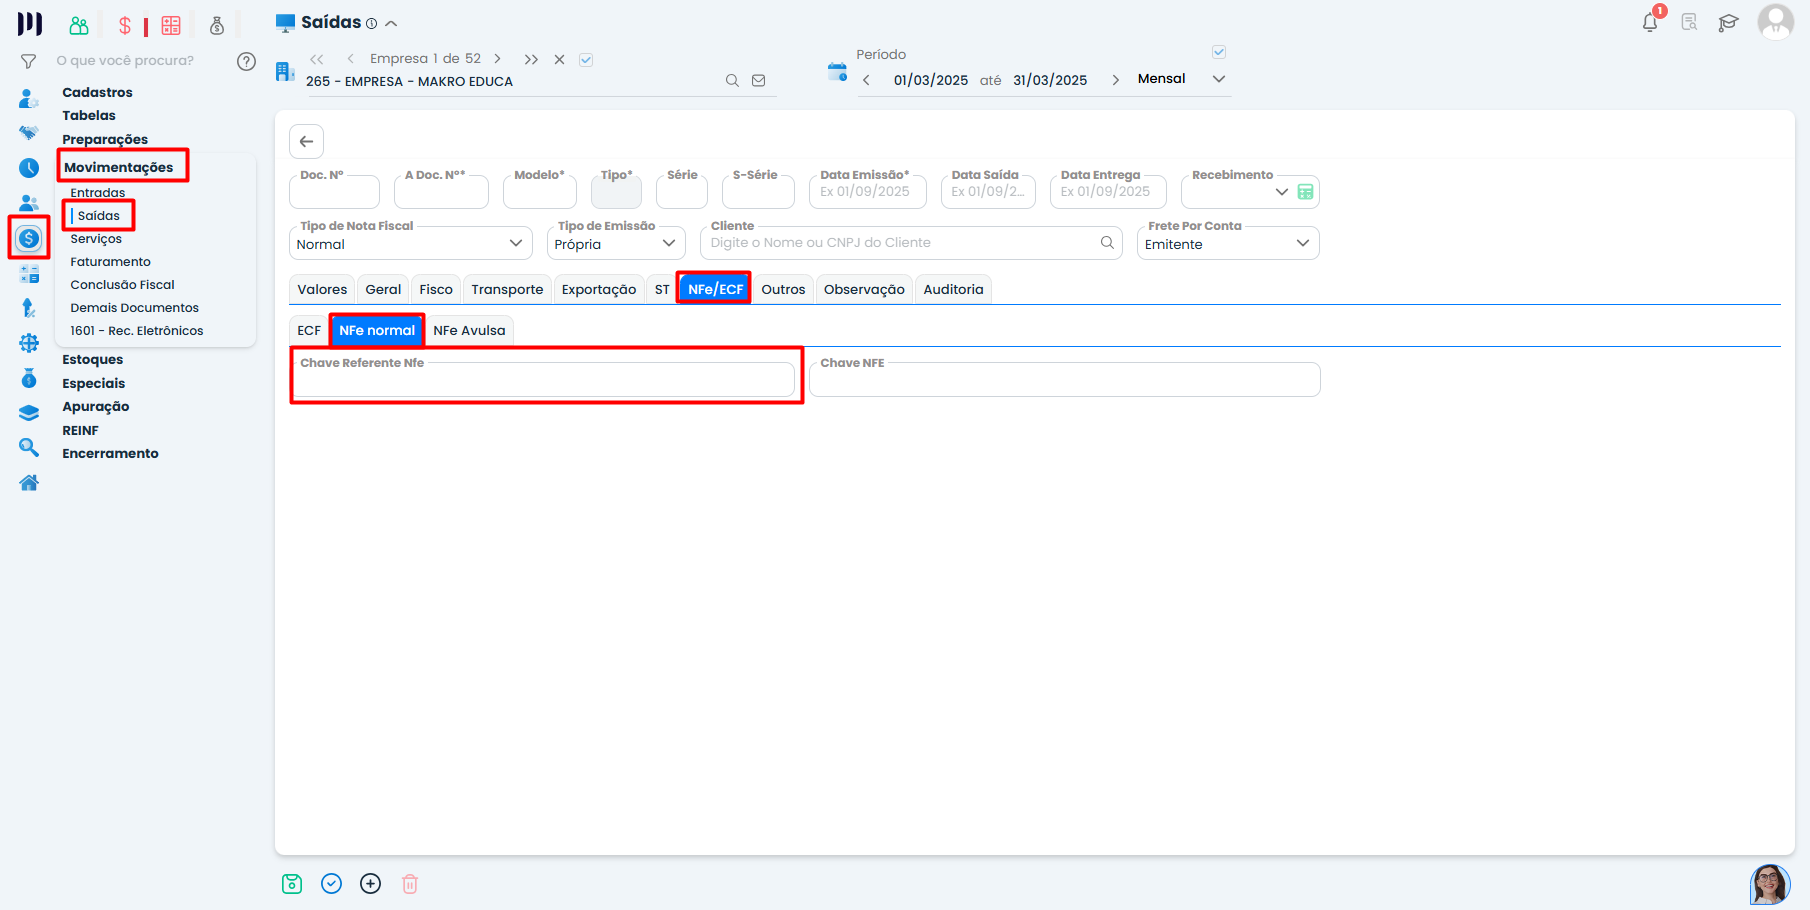Screen dimensions: 1810x910
Task: Click the add new record plus icon
Action: coord(370,884)
